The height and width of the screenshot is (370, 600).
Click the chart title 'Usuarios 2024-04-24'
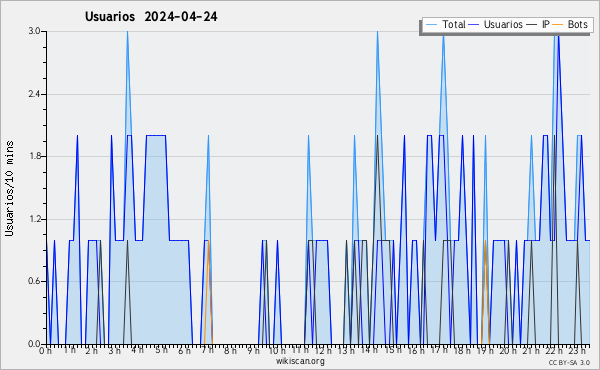click(151, 16)
